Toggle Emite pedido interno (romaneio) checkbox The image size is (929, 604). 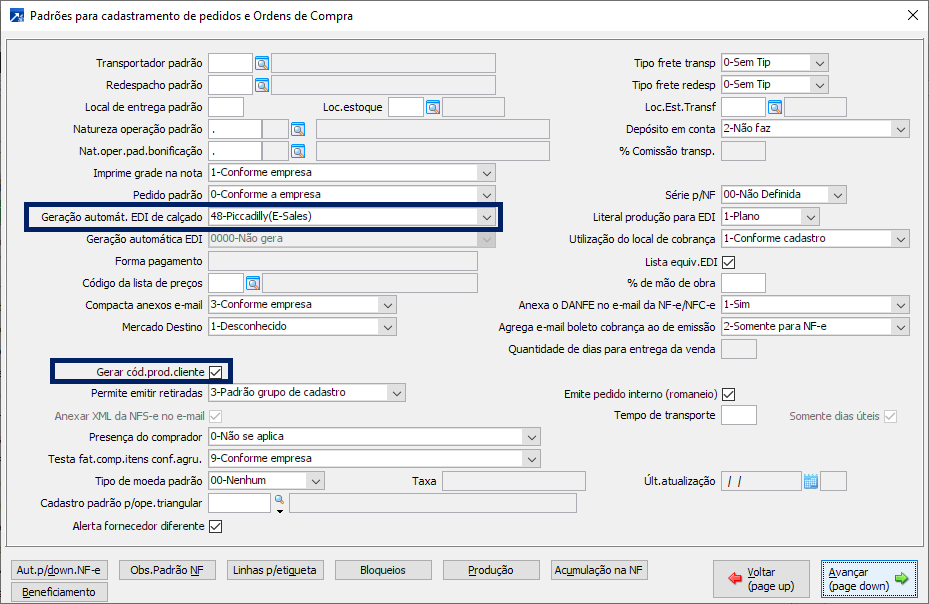point(729,394)
